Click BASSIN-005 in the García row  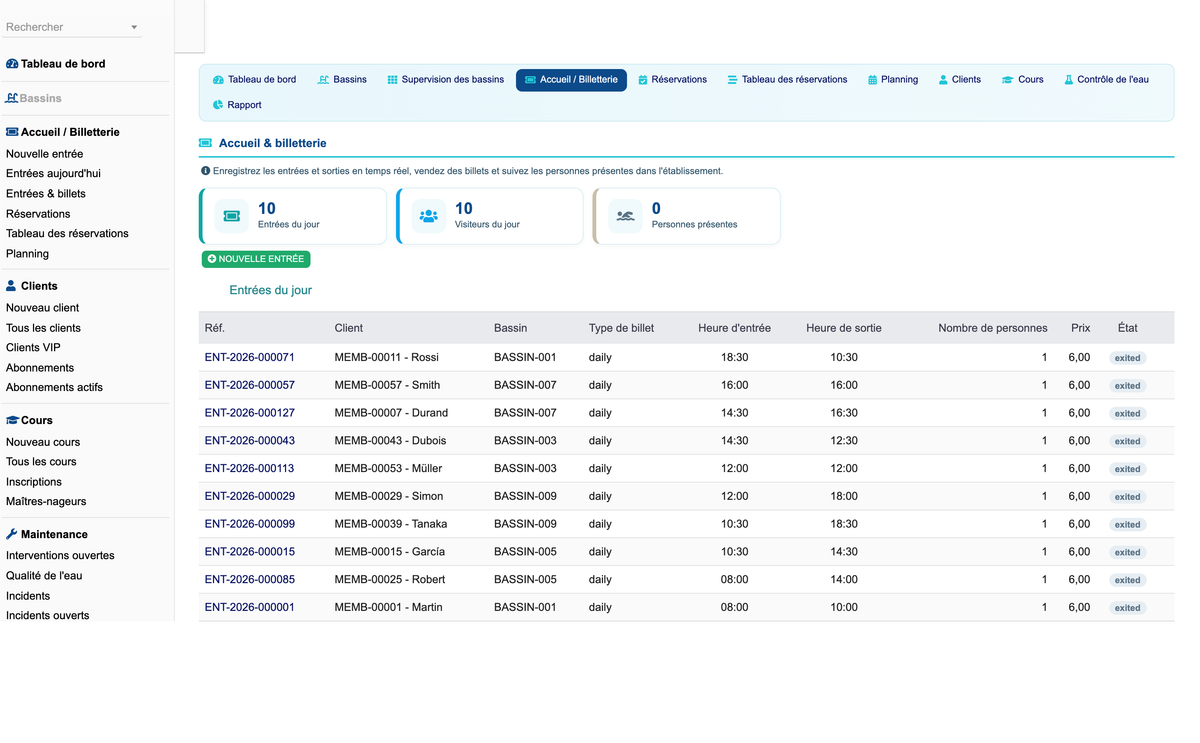pyautogui.click(x=525, y=552)
